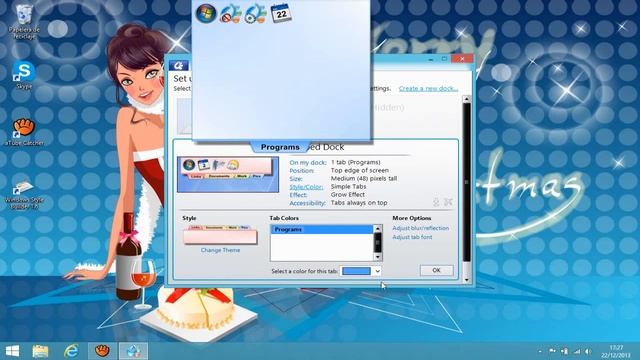Select the Programs tab of the dock
This screenshot has height=360, width=640.
tap(280, 147)
